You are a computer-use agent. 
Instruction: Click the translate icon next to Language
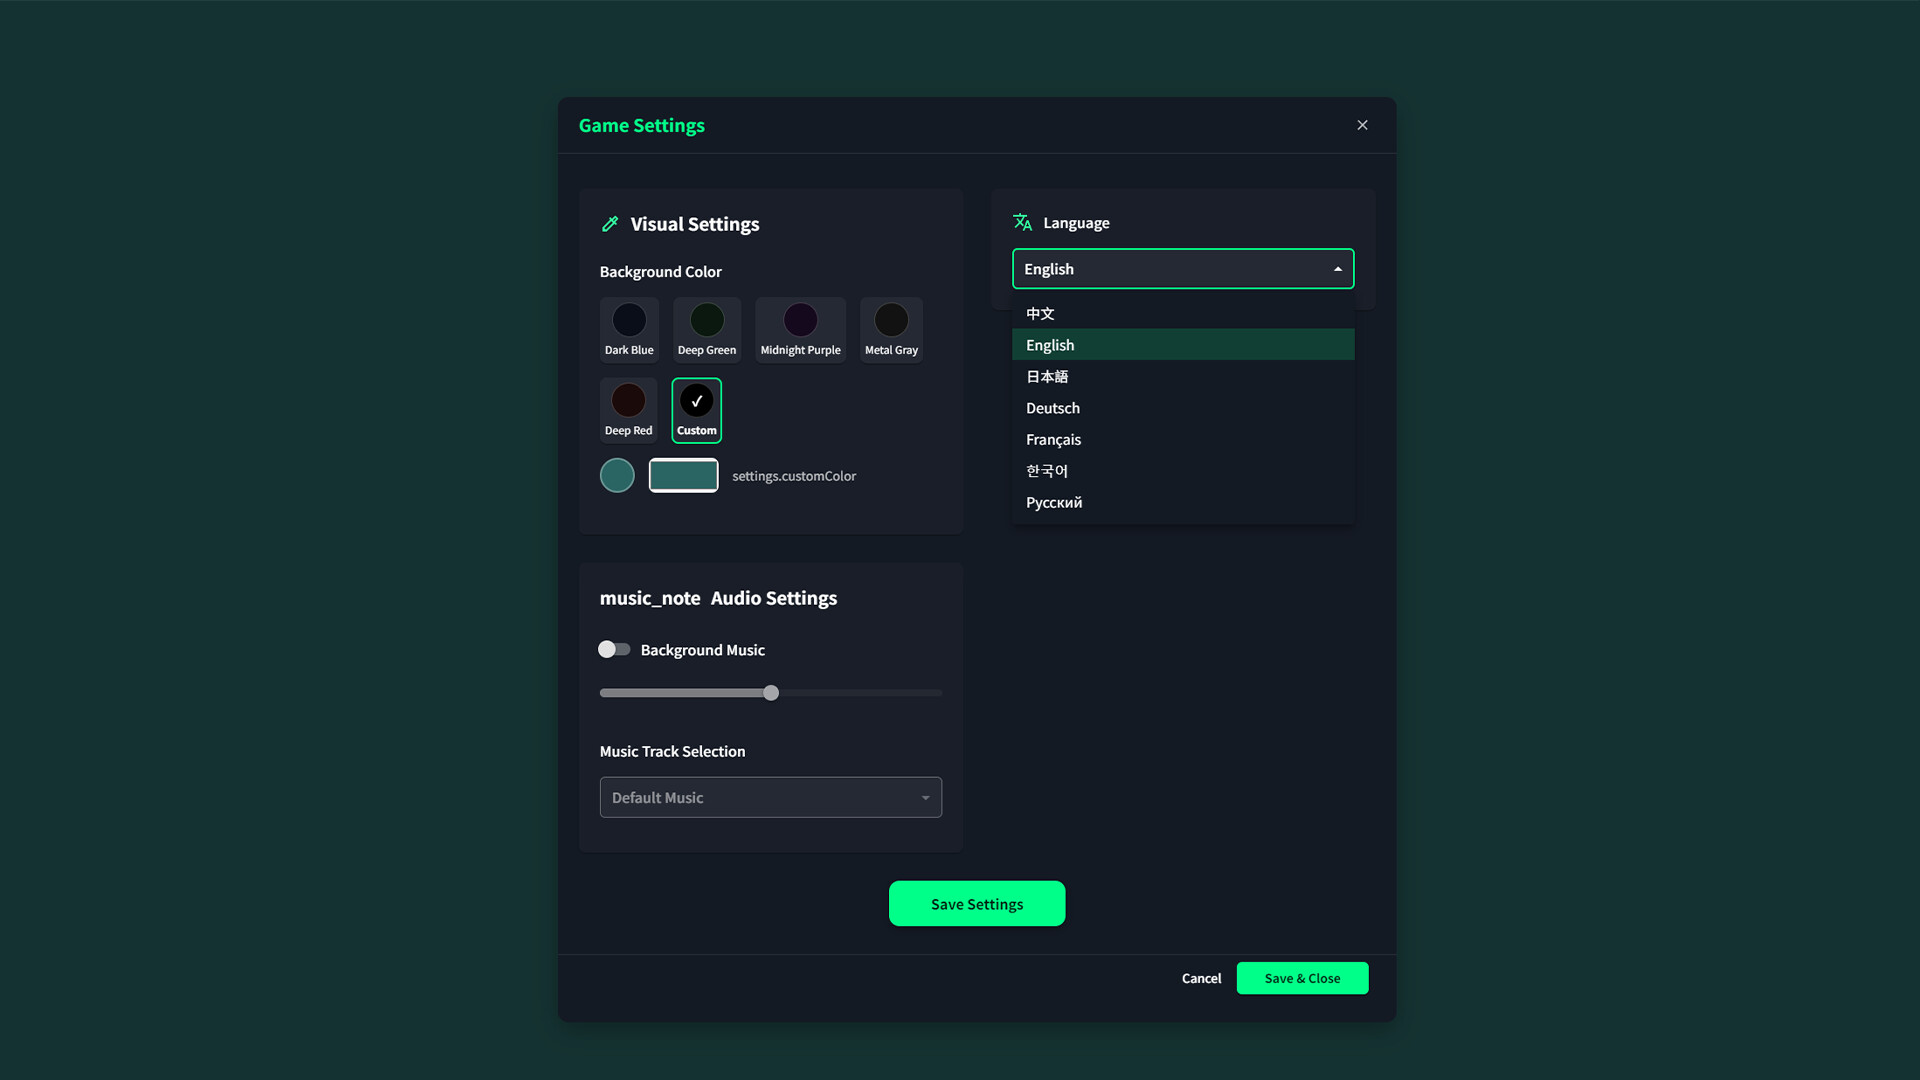point(1022,222)
